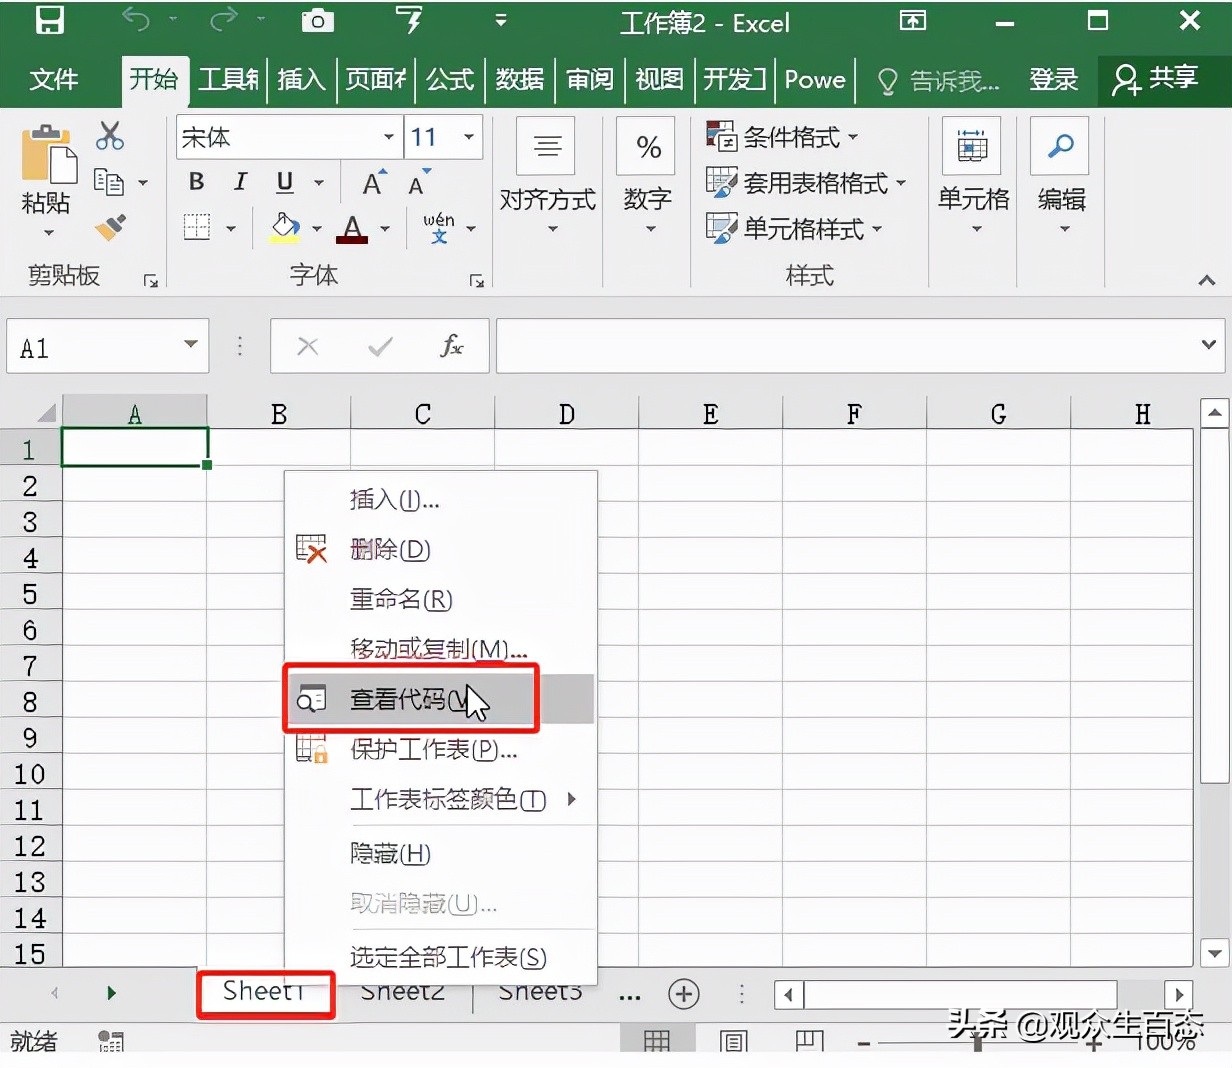Click the Save icon
Screen dimensions: 1232x1068
click(49, 20)
